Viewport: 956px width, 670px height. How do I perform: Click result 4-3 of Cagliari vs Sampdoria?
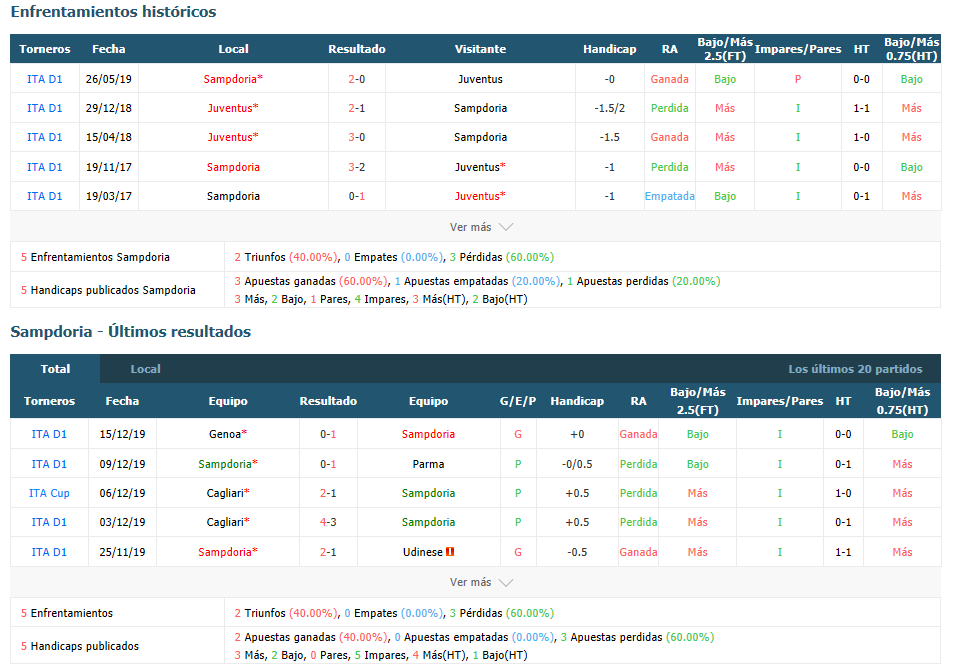point(328,522)
